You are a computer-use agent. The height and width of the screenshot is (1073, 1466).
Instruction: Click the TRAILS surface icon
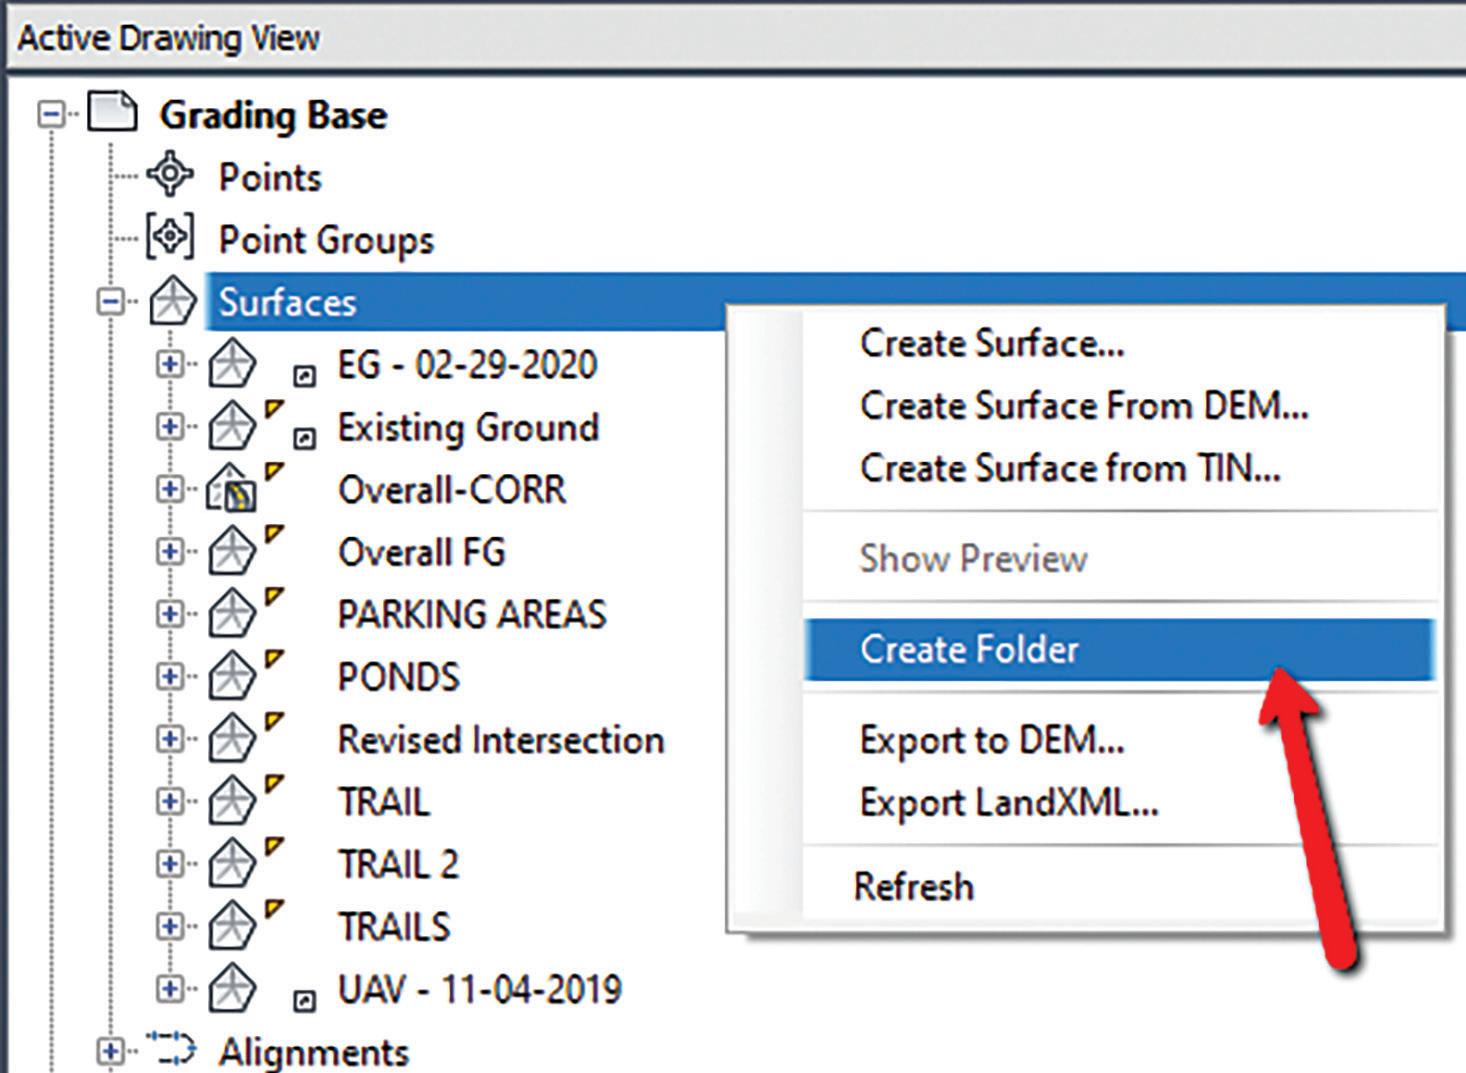232,926
